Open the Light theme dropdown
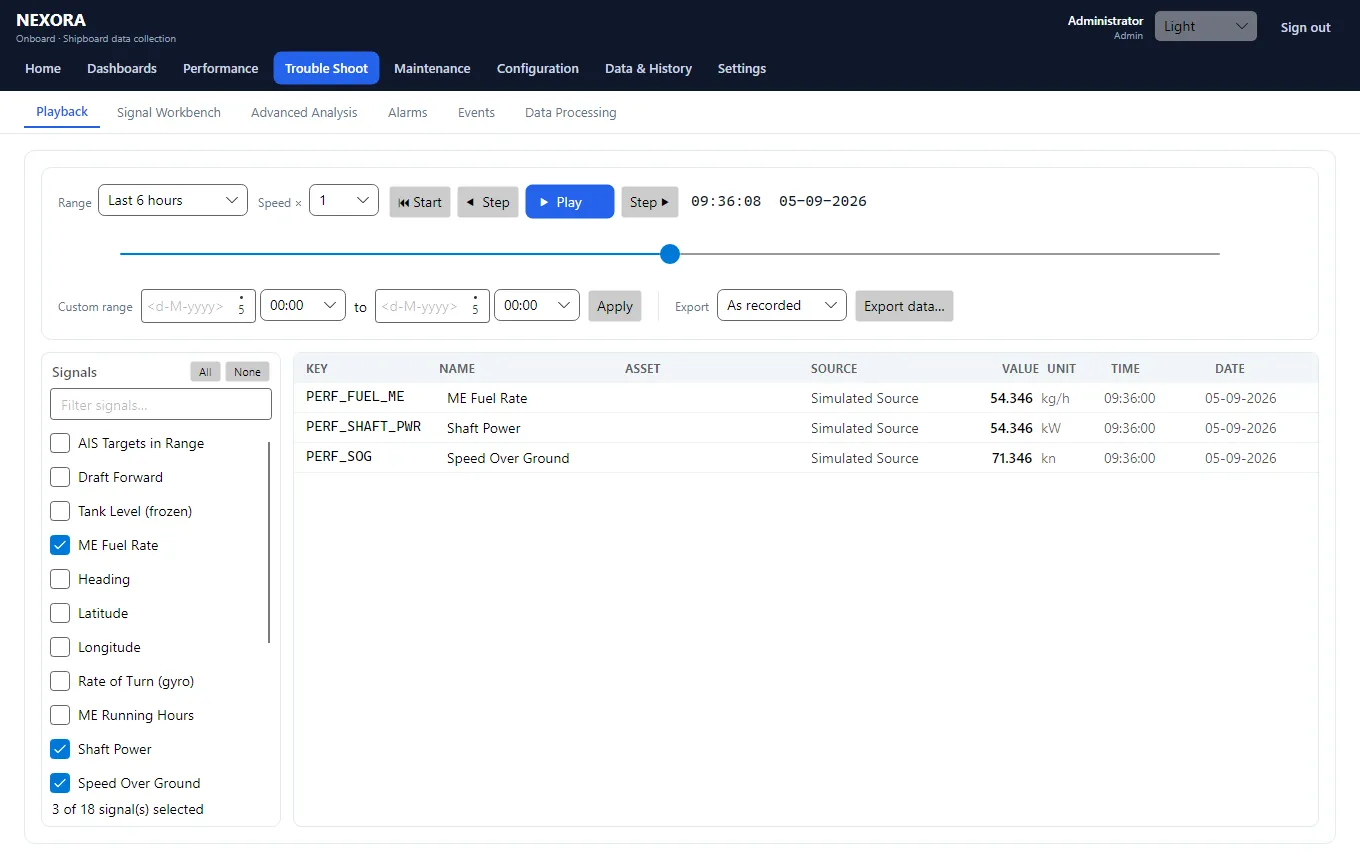 coord(1206,27)
